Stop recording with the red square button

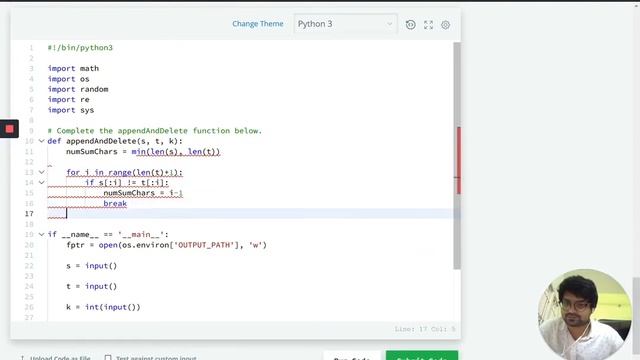(9, 129)
